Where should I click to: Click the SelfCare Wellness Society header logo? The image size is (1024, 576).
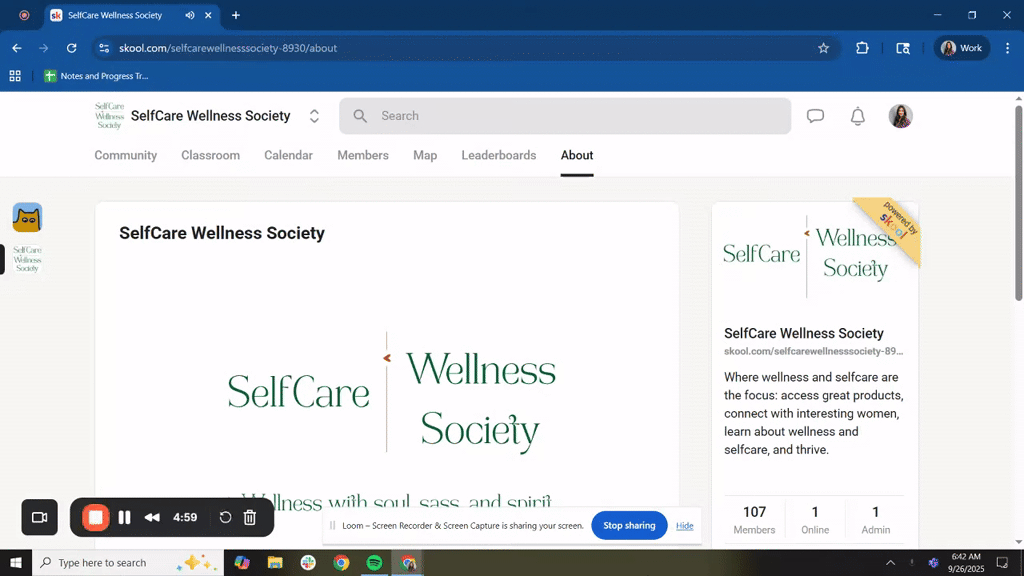[109, 116]
